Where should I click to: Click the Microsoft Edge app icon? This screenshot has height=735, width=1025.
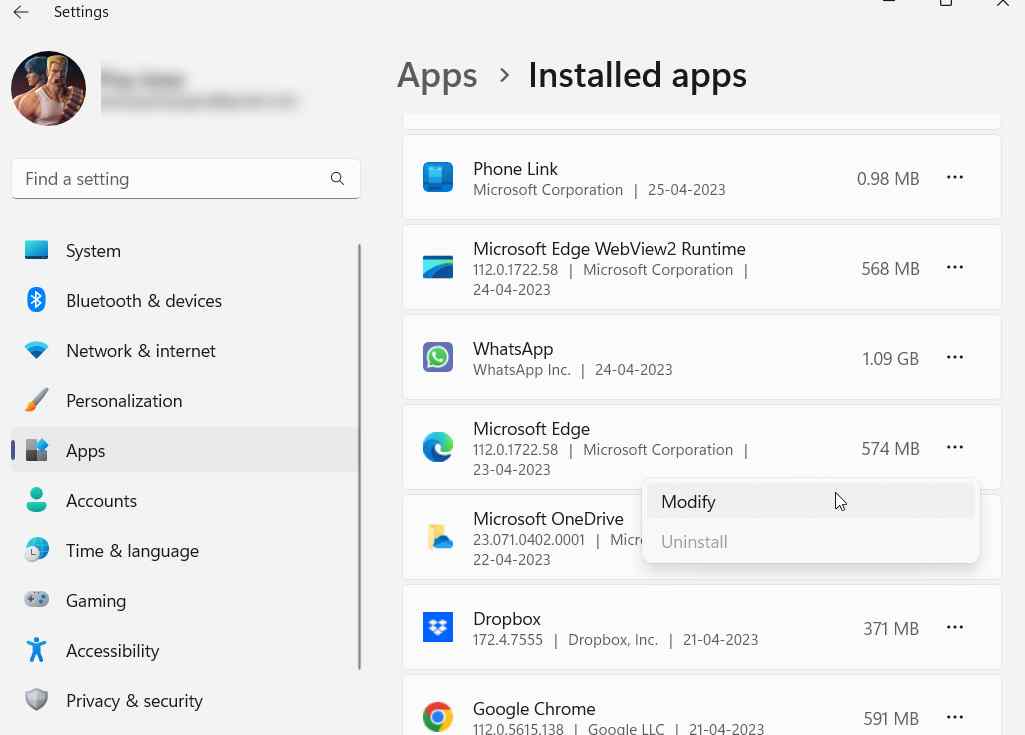438,448
